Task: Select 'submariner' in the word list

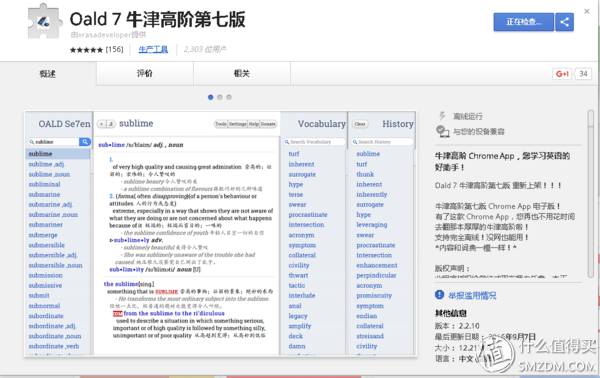Action: point(46,225)
